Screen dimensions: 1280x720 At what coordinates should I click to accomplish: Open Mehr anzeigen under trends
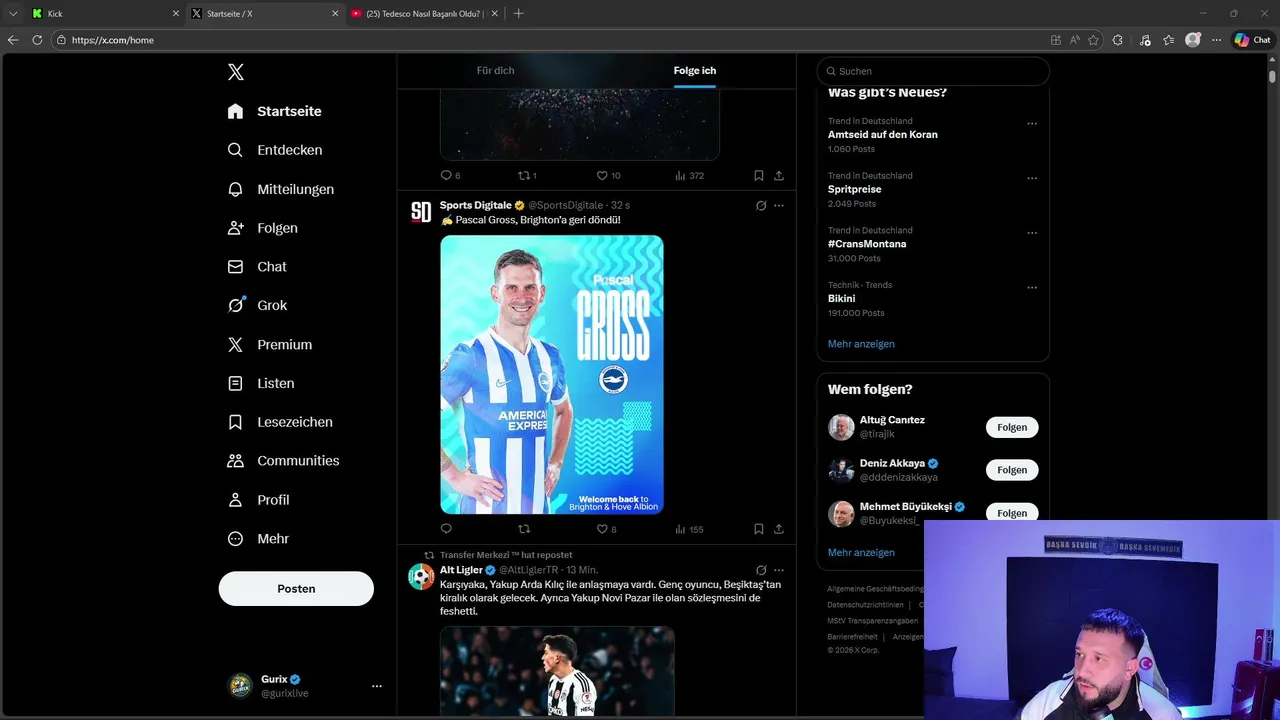861,344
